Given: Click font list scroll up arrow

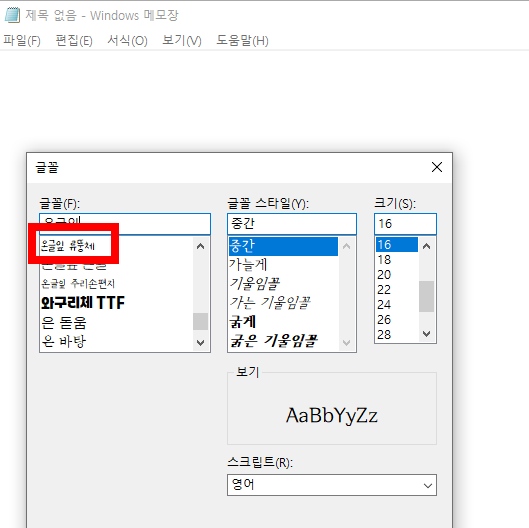Looking at the screenshot, I should (200, 246).
